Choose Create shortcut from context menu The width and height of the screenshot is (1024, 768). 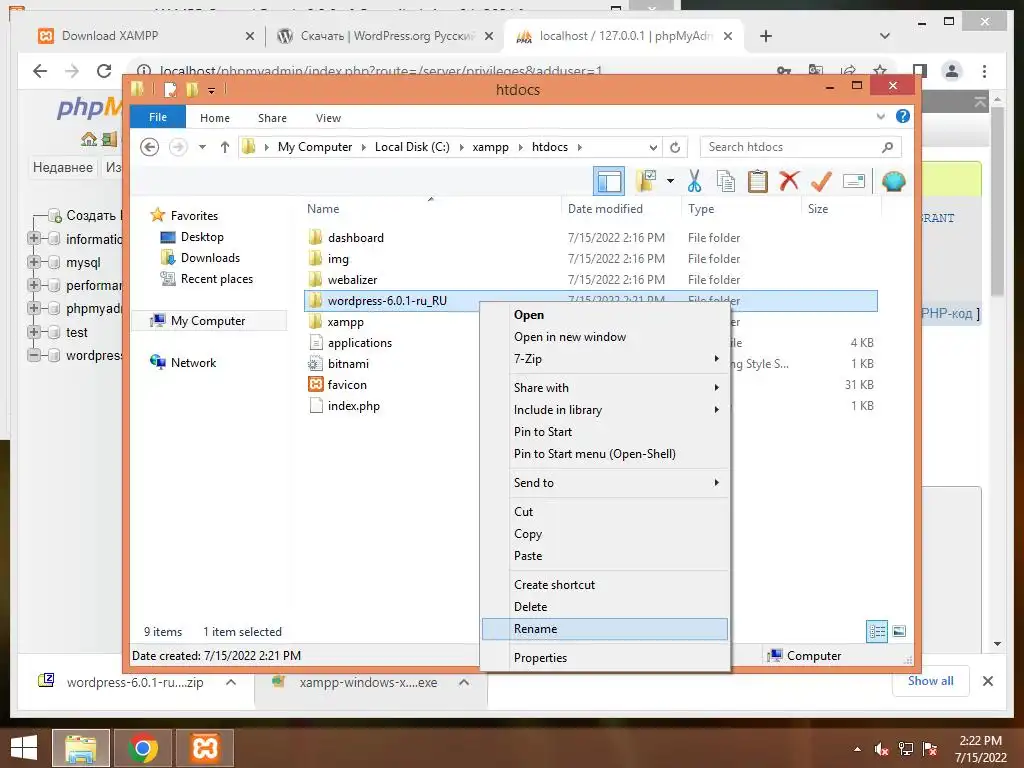click(605, 584)
